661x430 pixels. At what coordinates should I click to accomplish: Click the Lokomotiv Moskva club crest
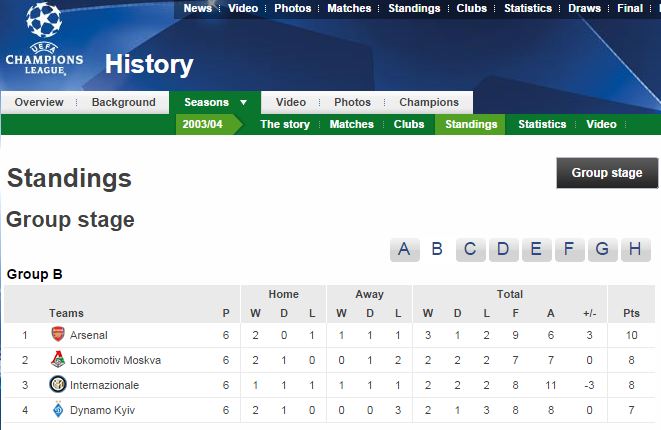(58, 360)
